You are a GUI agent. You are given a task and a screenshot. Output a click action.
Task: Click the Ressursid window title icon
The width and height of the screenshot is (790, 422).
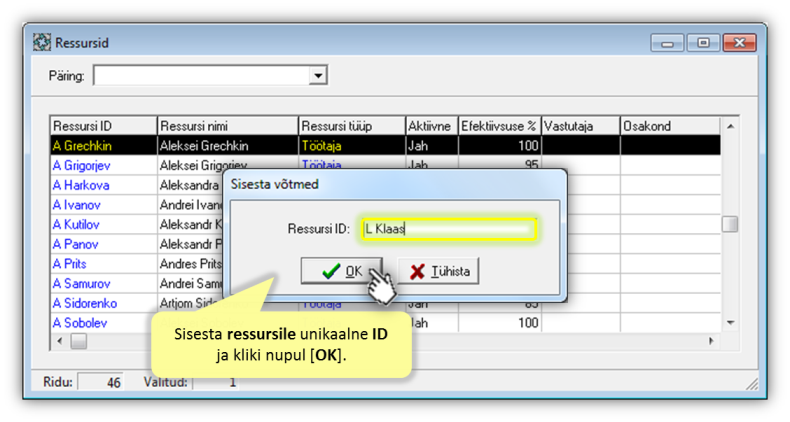click(x=42, y=43)
